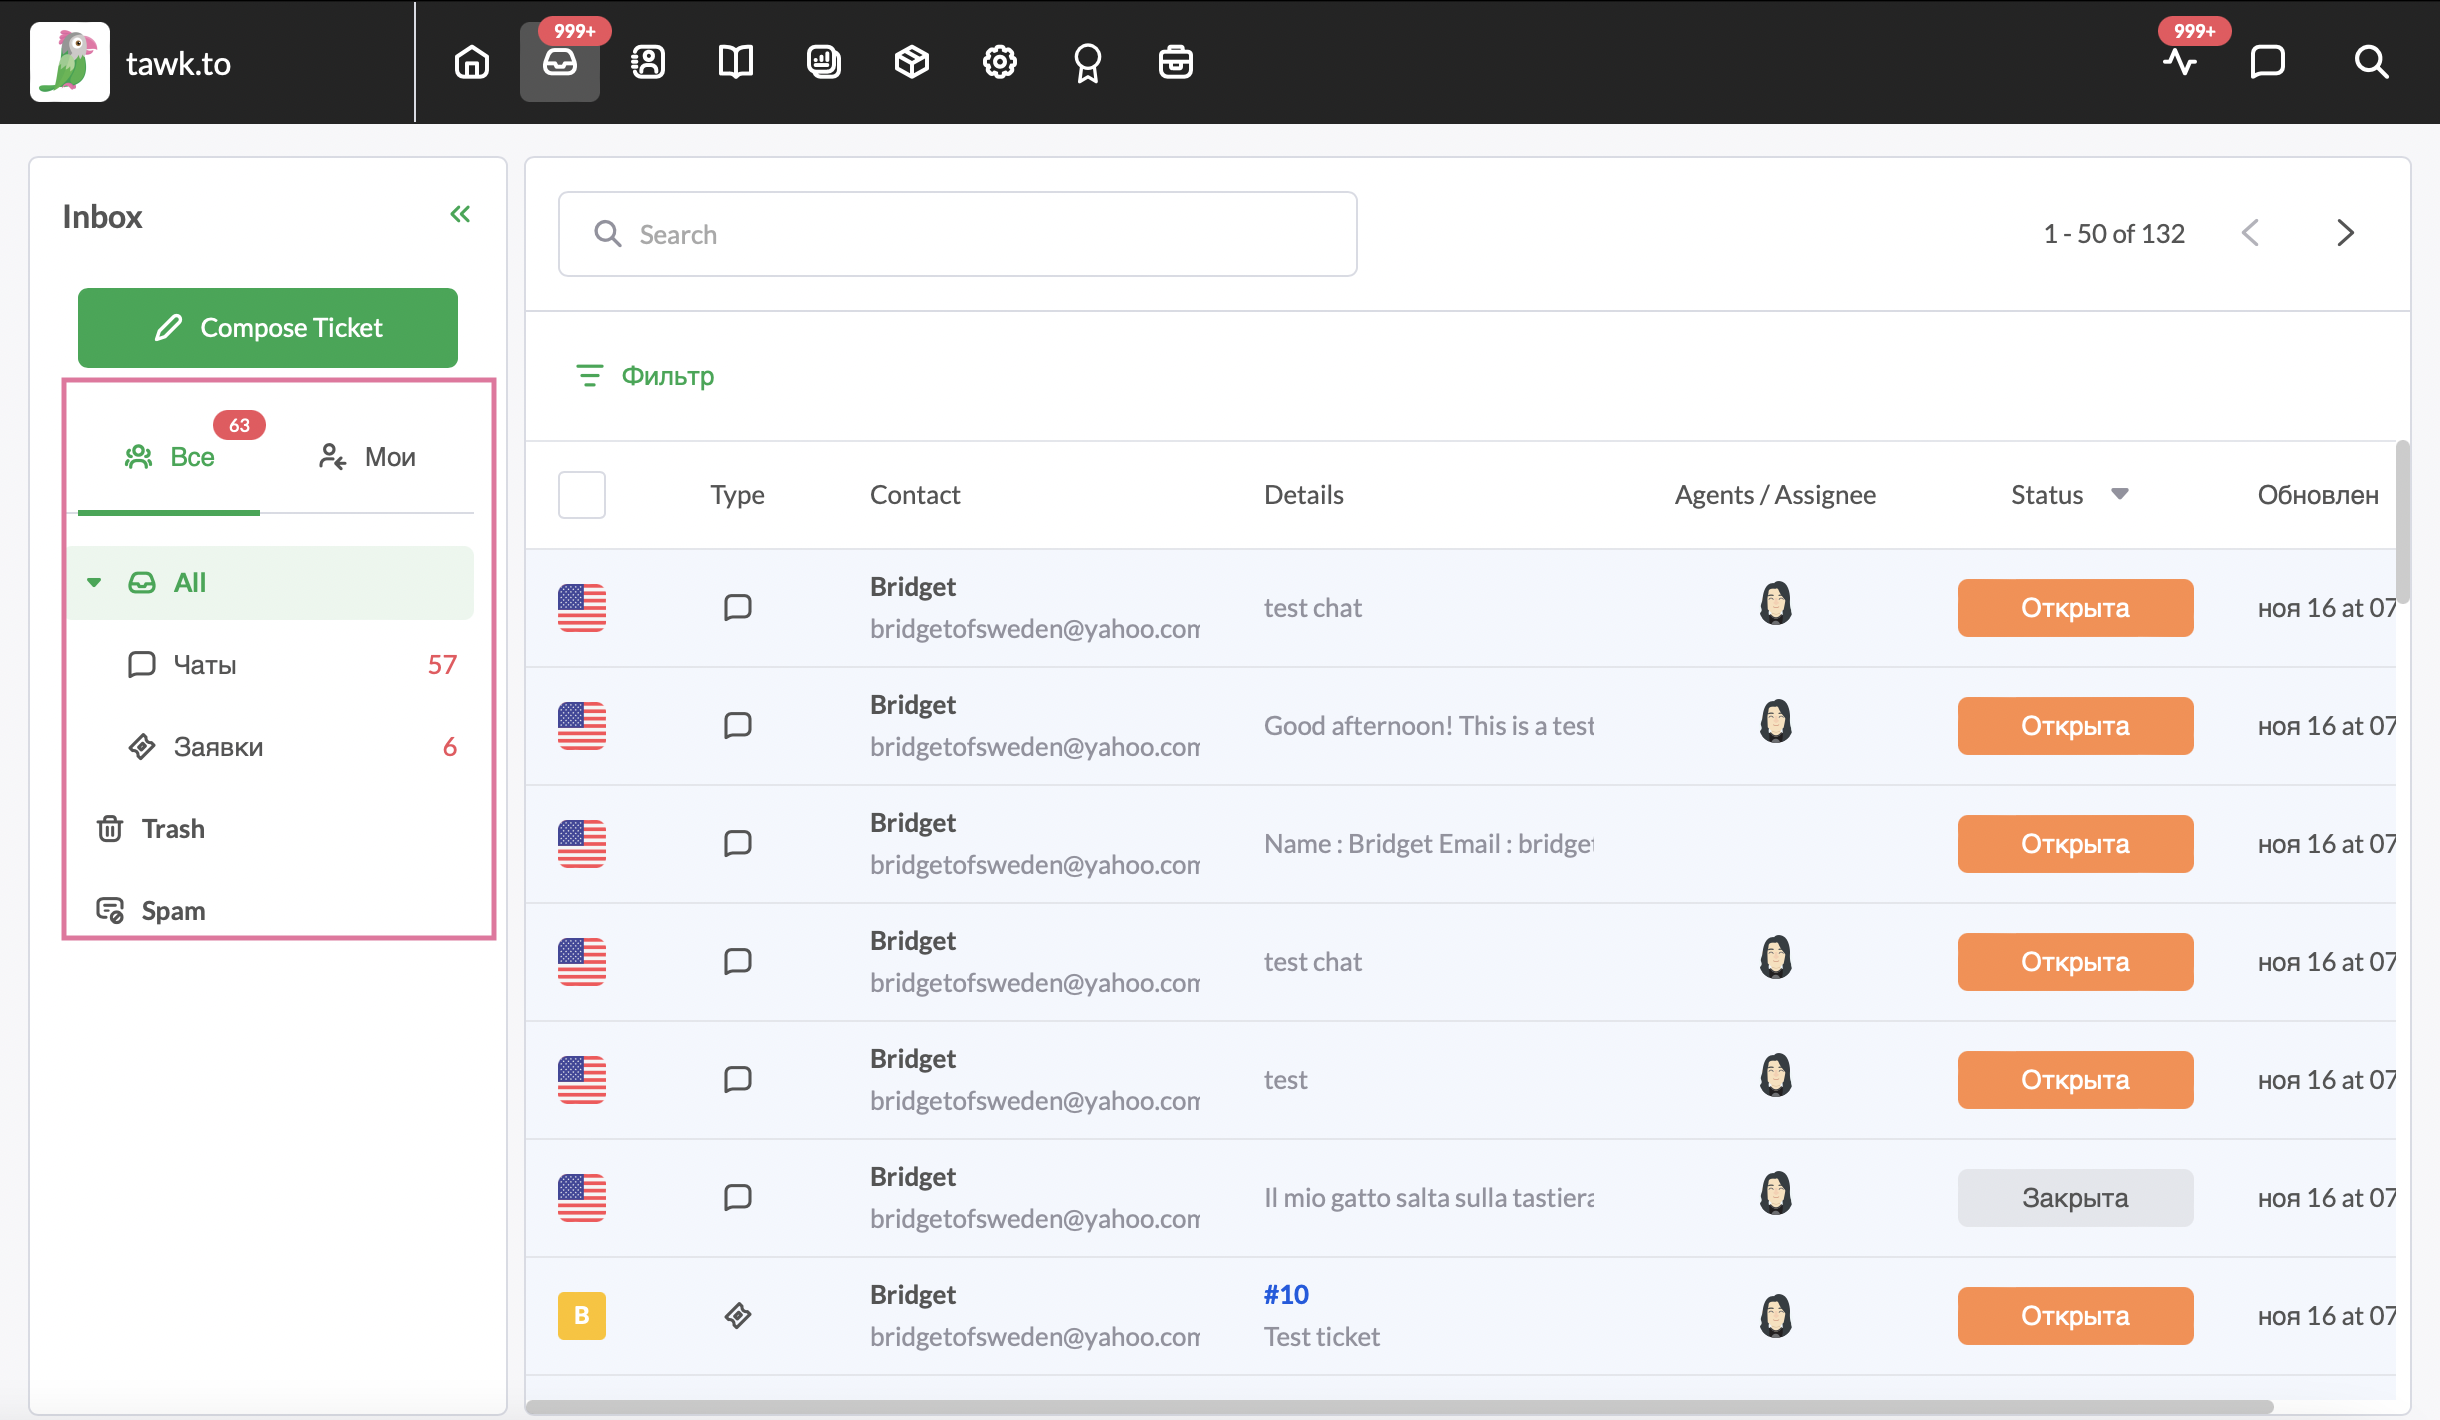Open the Add-ons cube icon
Screen dimensions: 2440x1420
[x=912, y=62]
